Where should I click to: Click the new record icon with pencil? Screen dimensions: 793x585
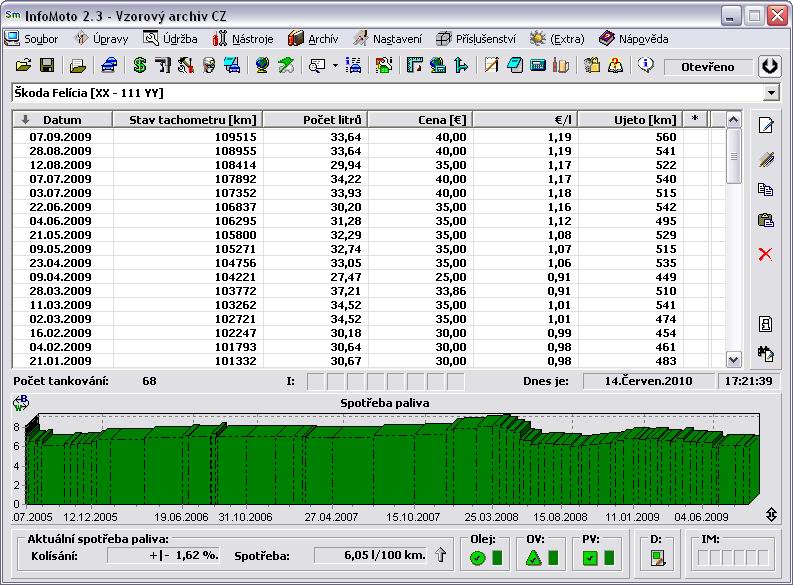tap(765, 125)
